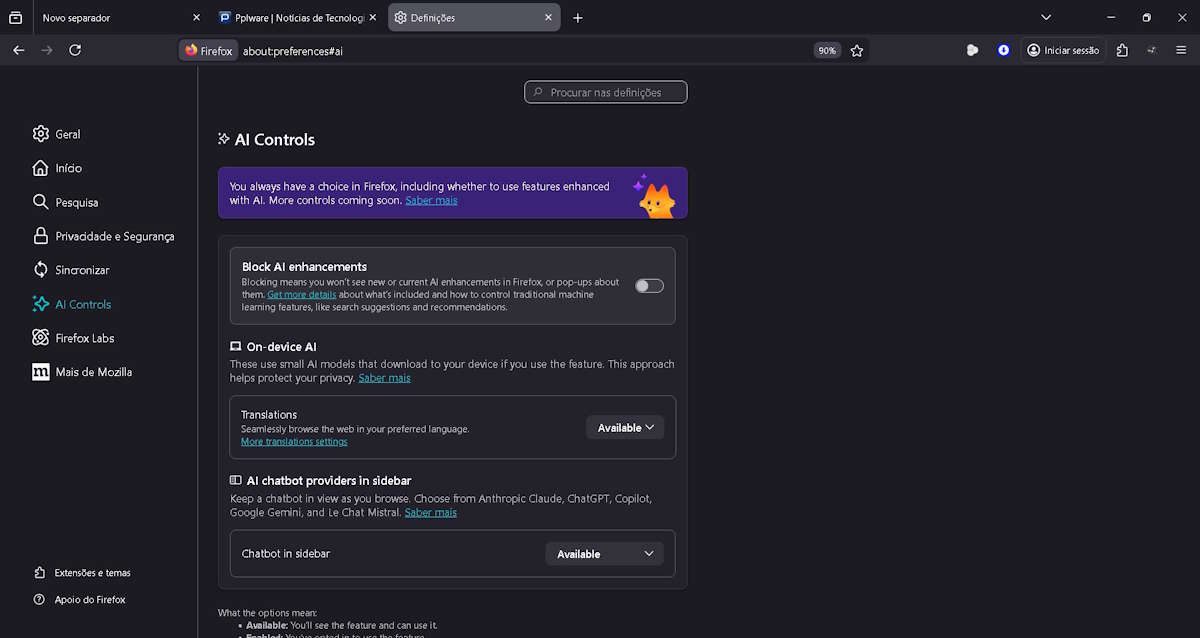Viewport: 1200px width, 638px height.
Task: Expand the Translations Available dropdown
Action: pos(625,428)
